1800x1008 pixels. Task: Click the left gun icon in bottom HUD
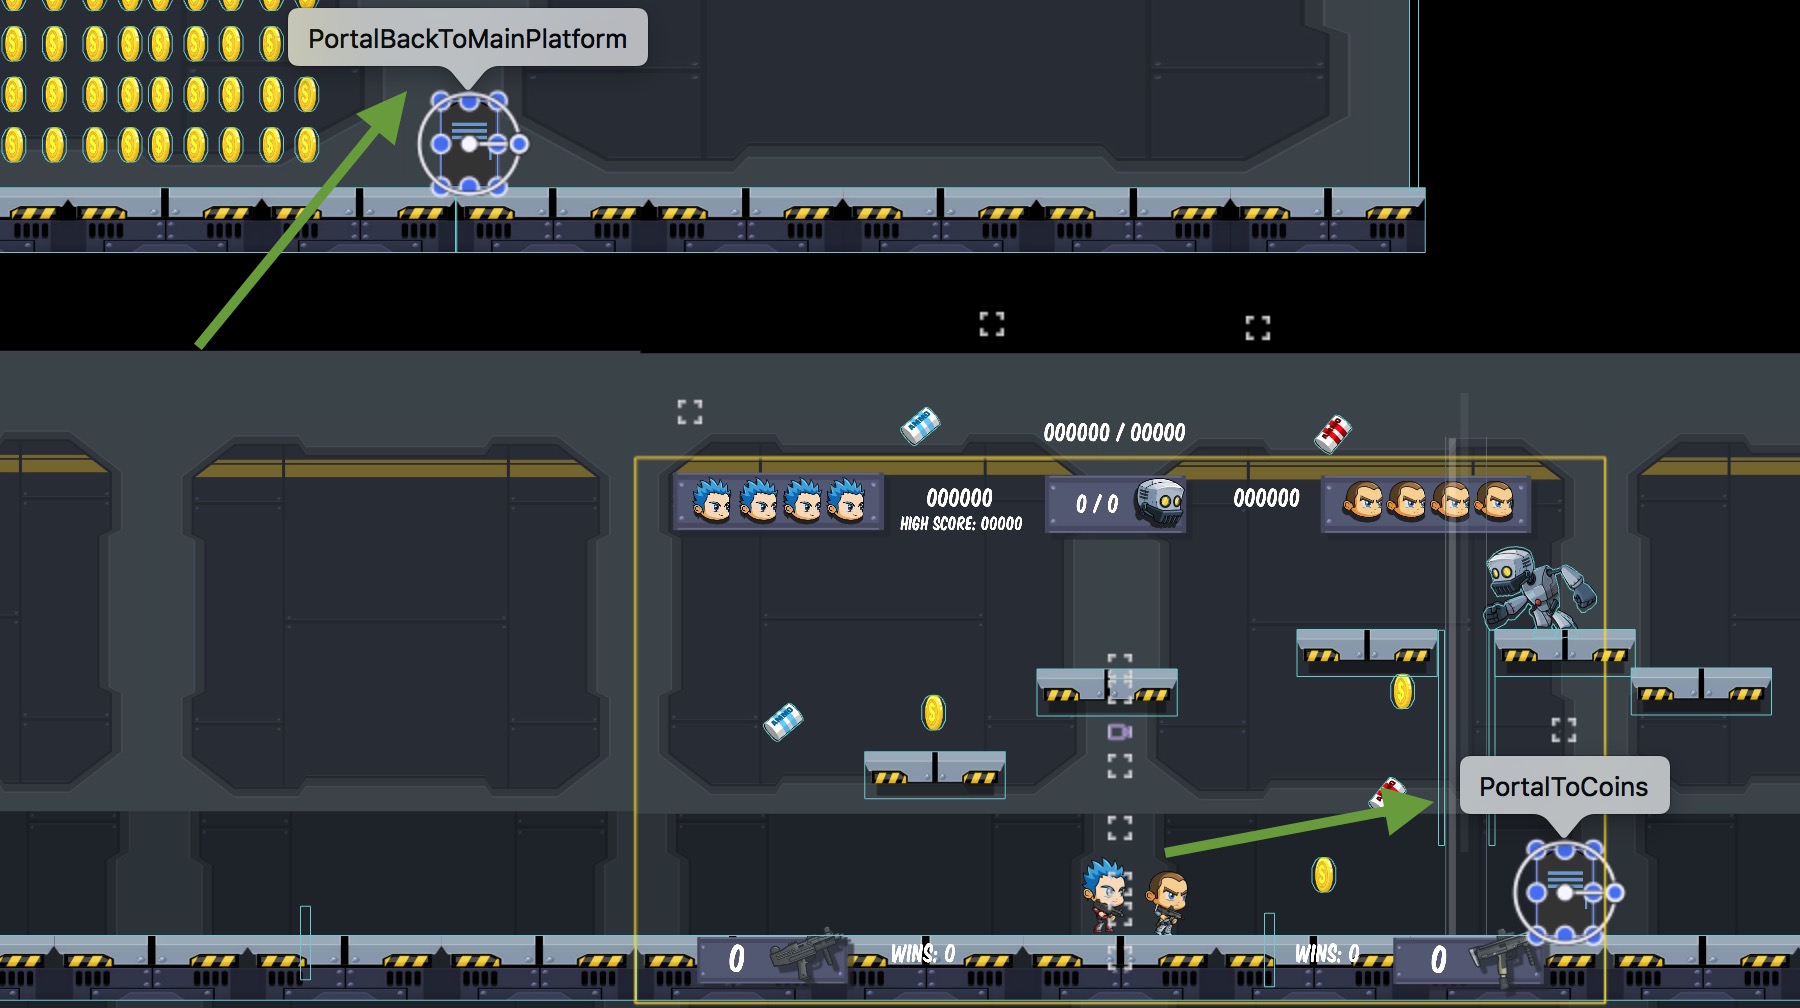806,956
